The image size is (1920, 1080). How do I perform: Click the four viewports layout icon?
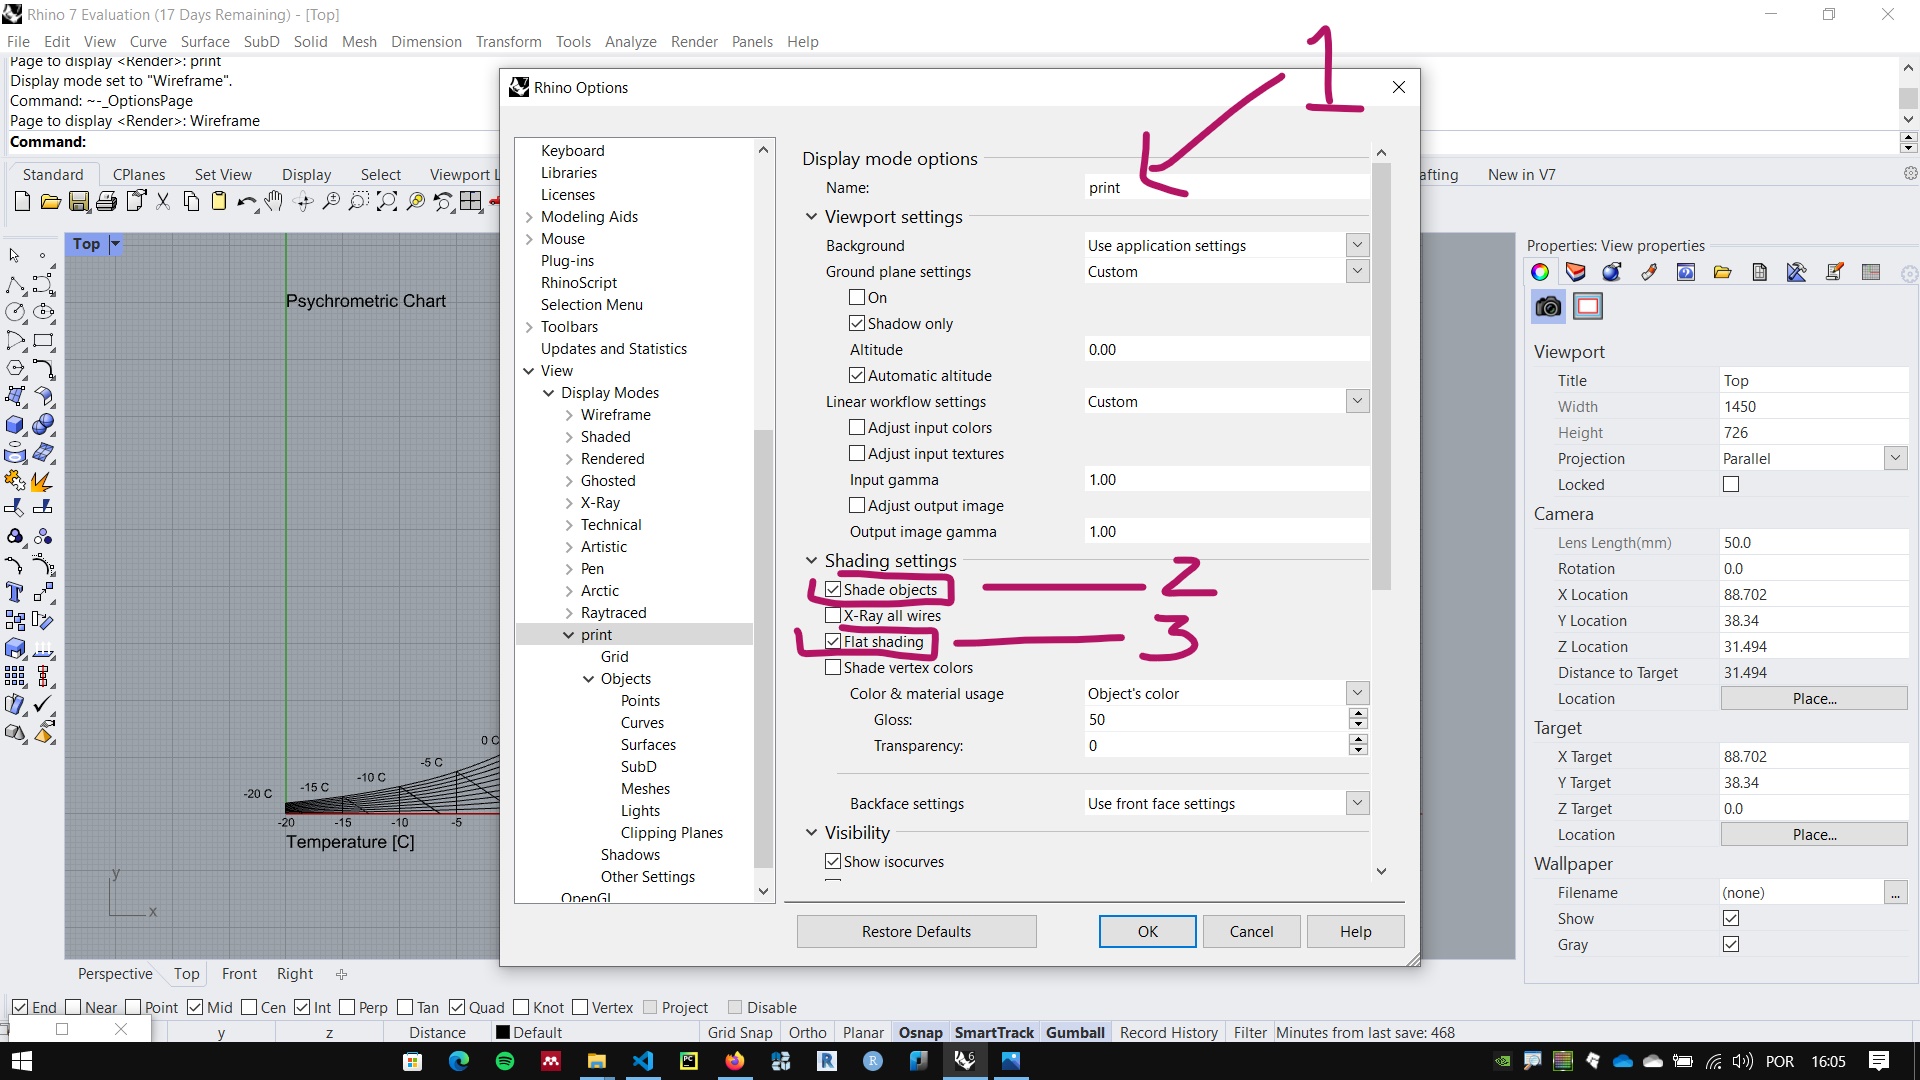(x=471, y=202)
